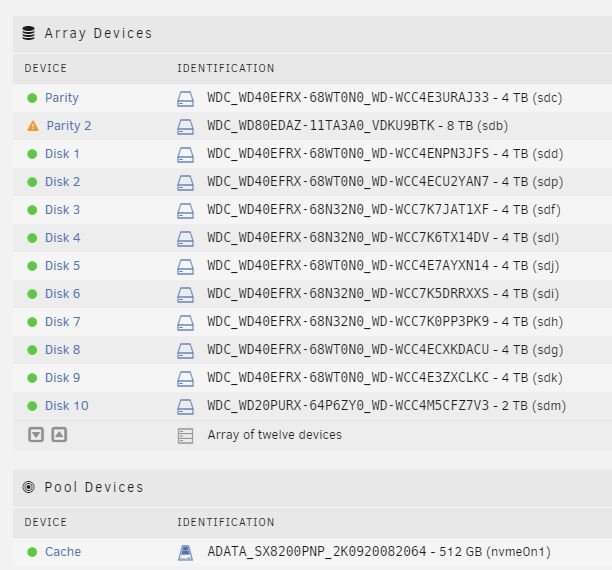The width and height of the screenshot is (612, 570).
Task: Click the drive icon in the Disk 5 row
Action: (185, 267)
